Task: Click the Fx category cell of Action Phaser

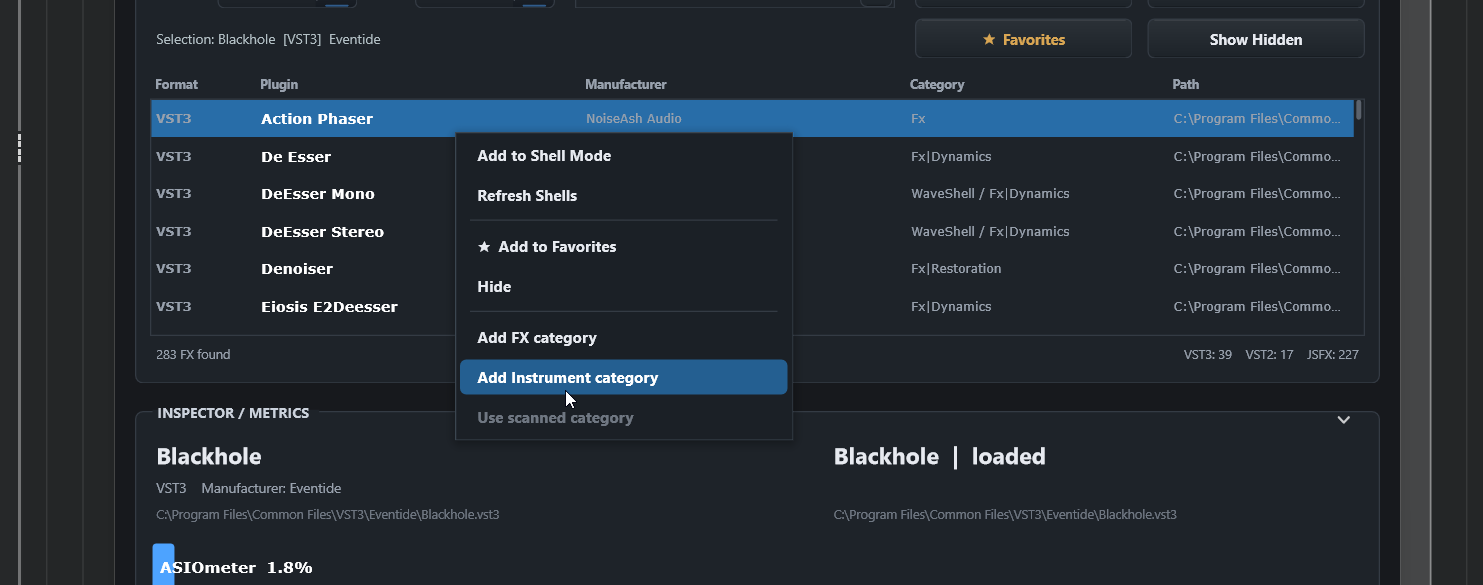Action: [x=918, y=119]
